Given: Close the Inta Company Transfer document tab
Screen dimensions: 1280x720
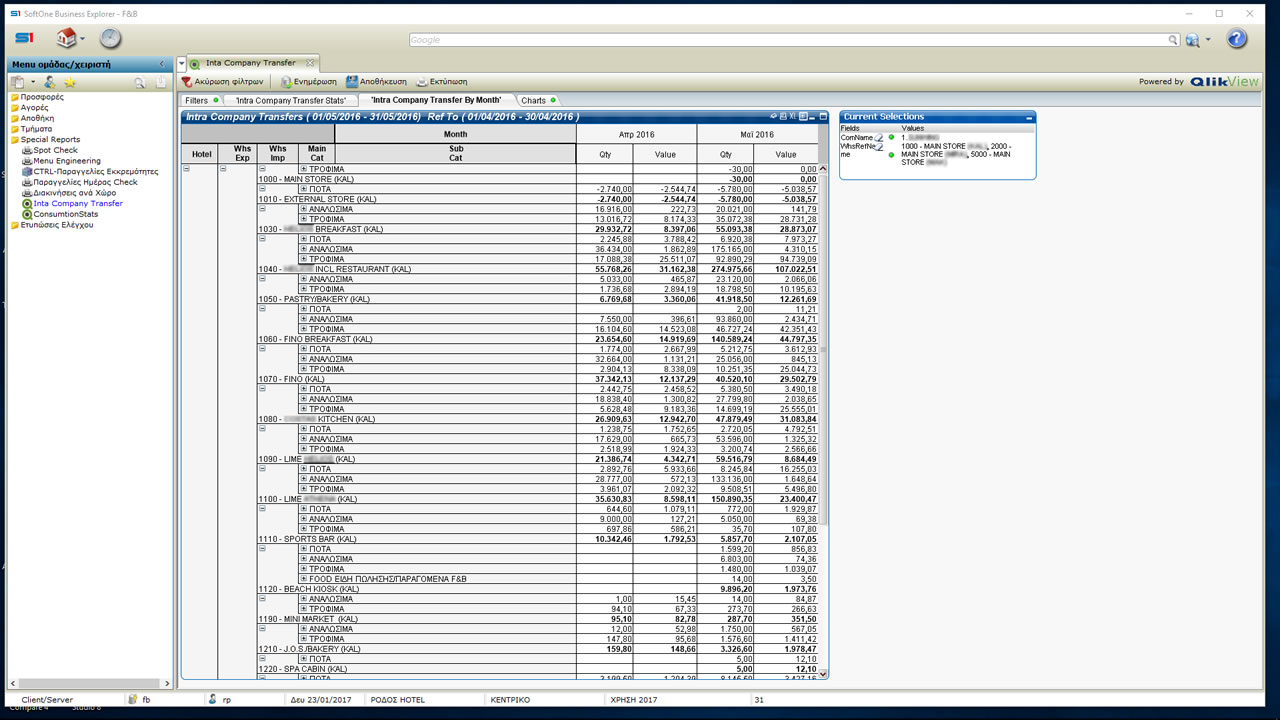Looking at the screenshot, I should [x=310, y=63].
